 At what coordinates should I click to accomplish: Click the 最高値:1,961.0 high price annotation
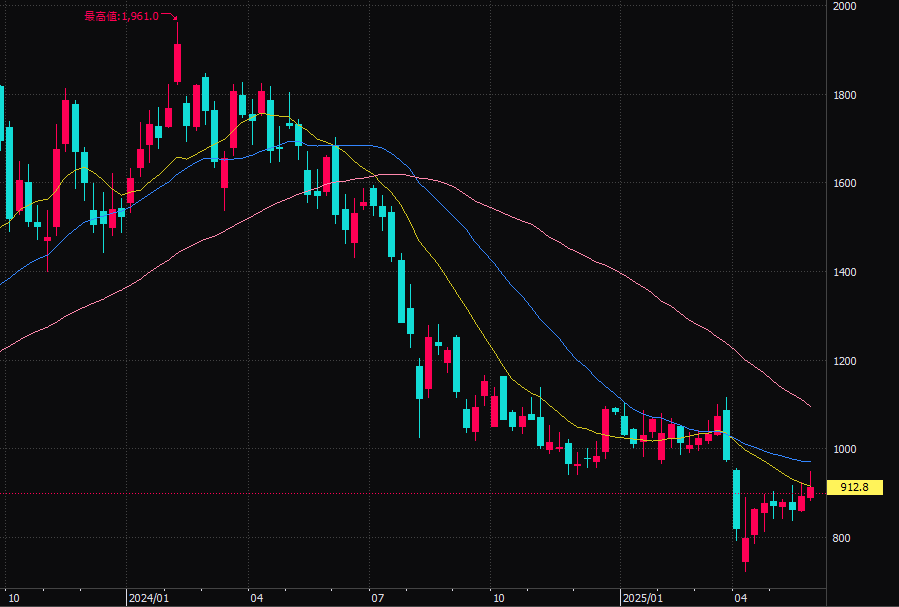pos(122,17)
